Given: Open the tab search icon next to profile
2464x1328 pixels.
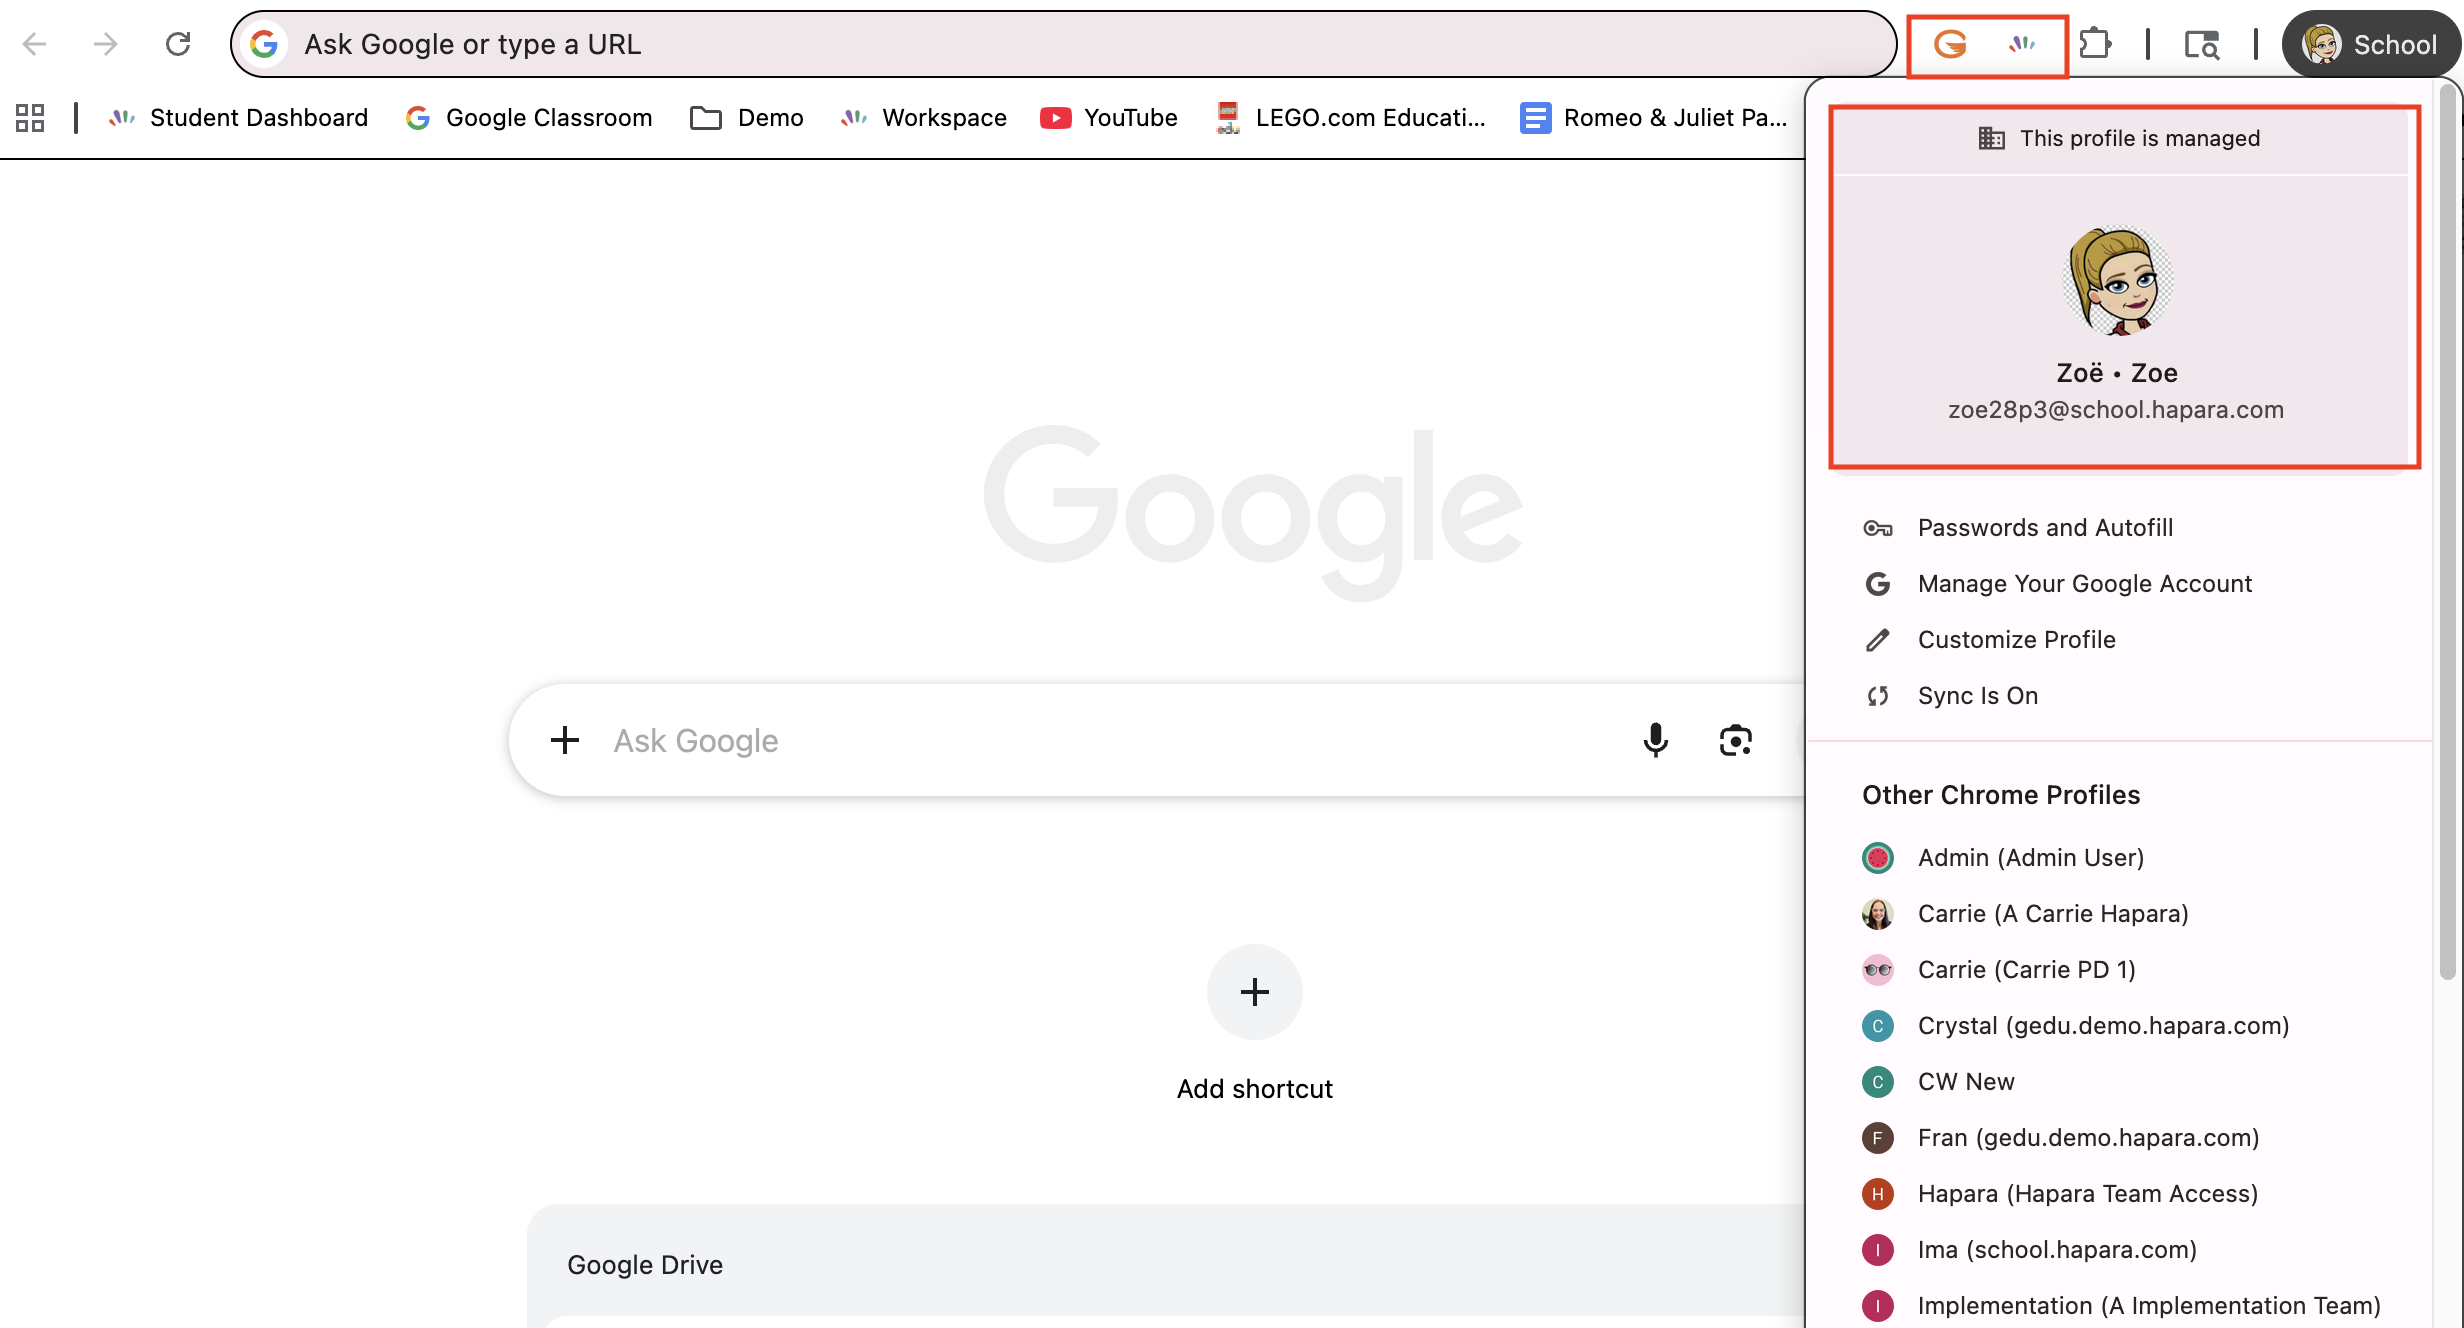Looking at the screenshot, I should 2202,44.
